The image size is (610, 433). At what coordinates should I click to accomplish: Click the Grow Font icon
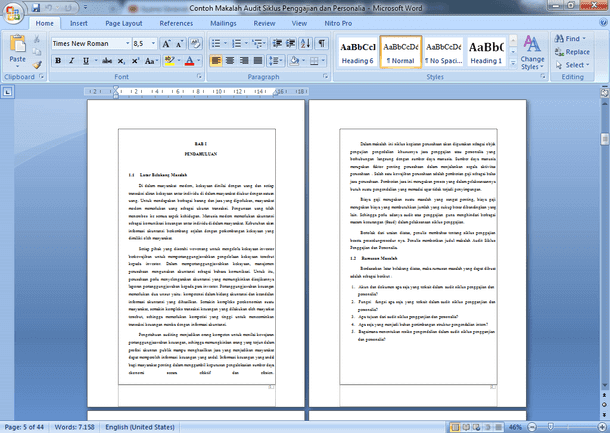[166, 44]
